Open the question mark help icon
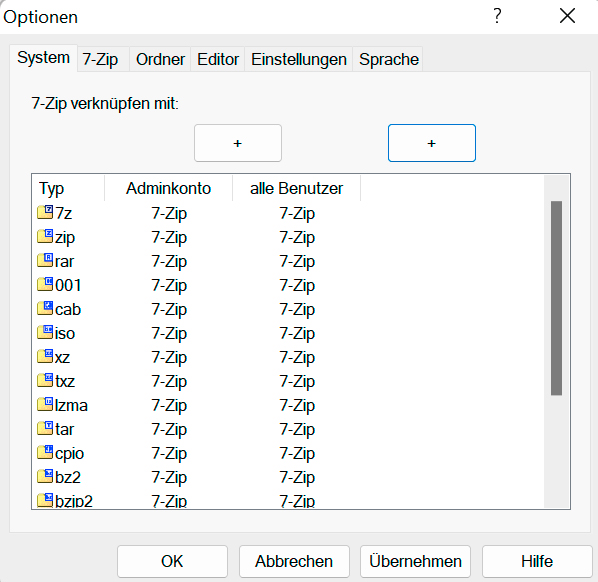Image resolution: width=598 pixels, height=582 pixels. pos(497,16)
